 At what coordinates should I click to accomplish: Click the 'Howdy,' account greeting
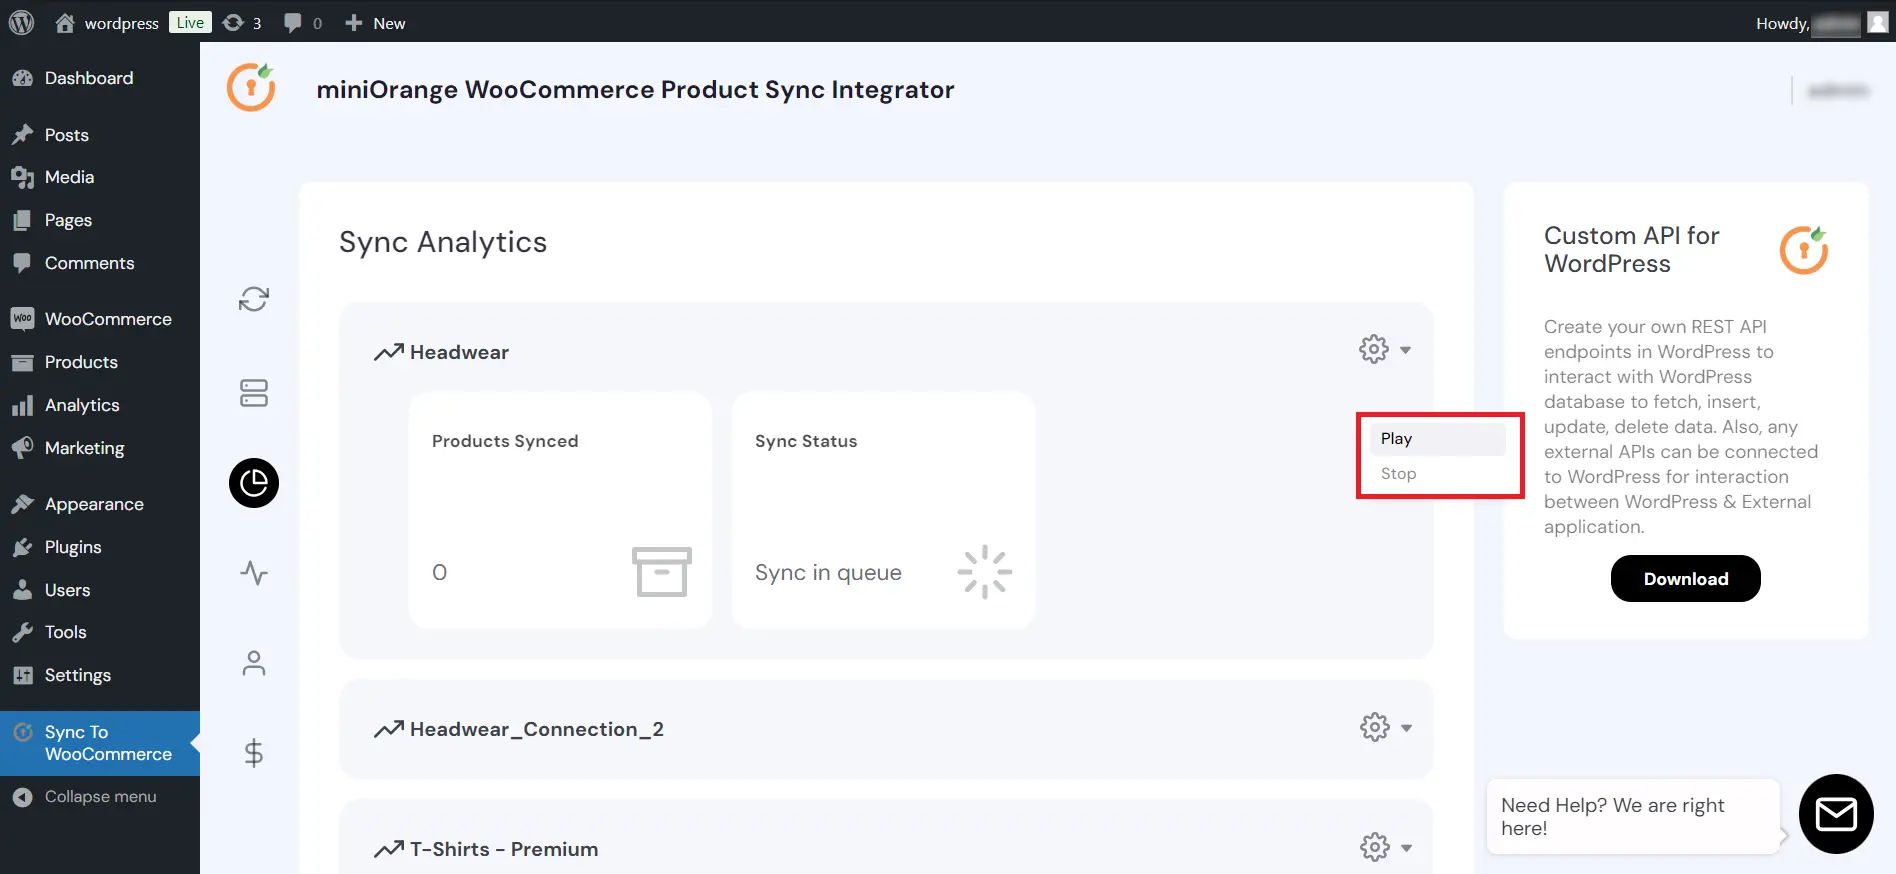(1782, 23)
